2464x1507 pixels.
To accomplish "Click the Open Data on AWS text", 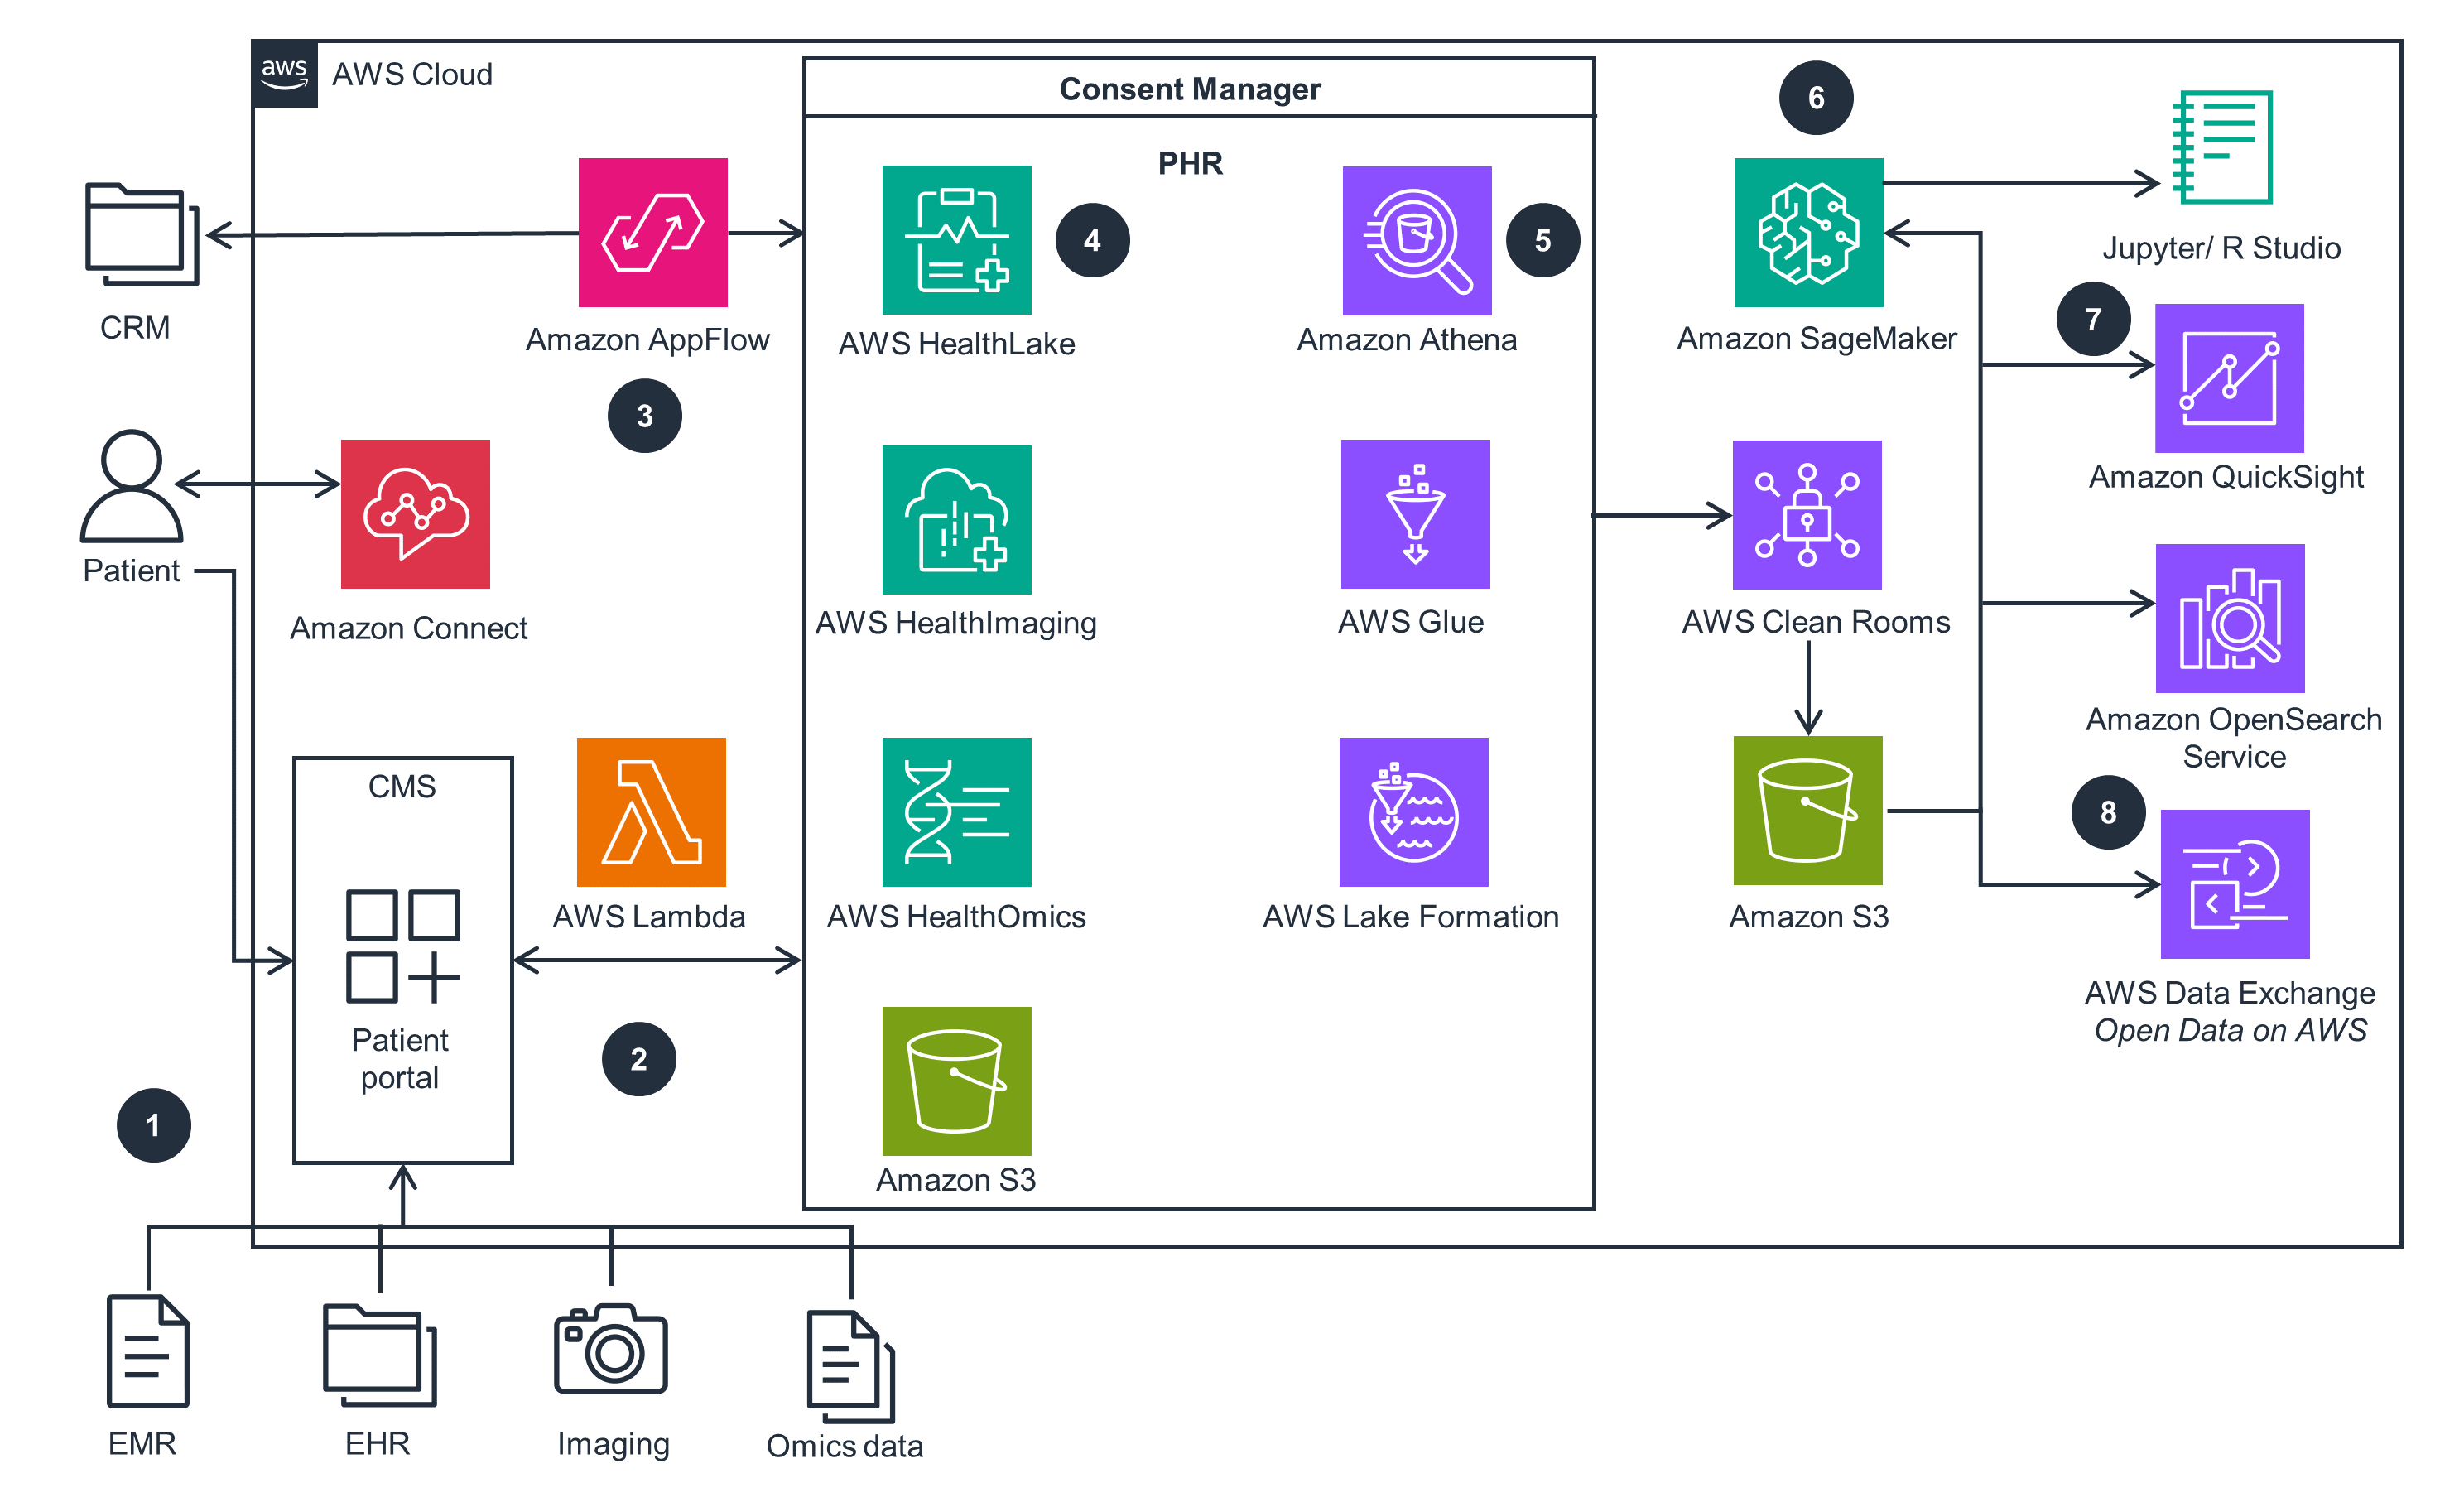I will (2231, 1031).
